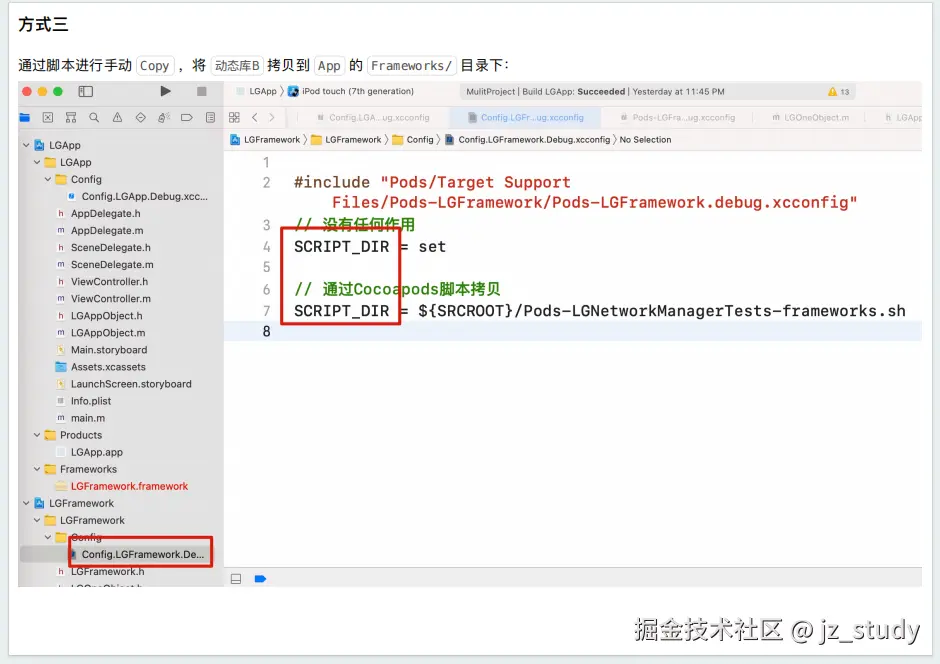Click line 4 SCRIPT_DIR = set
This screenshot has width=940, height=664.
370,247
